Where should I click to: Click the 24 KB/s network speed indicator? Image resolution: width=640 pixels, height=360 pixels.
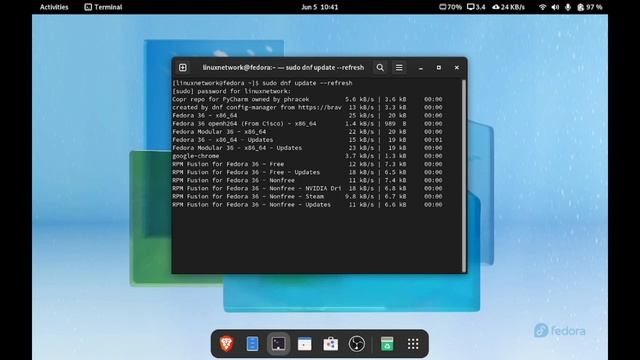pyautogui.click(x=509, y=7)
